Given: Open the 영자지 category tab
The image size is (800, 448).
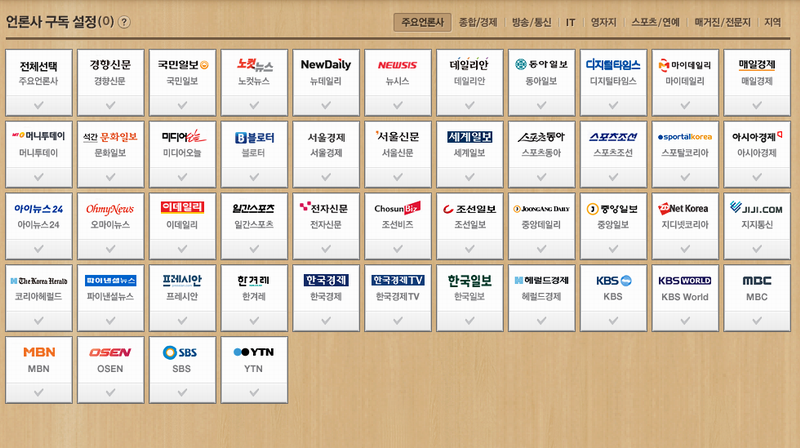Looking at the screenshot, I should click(604, 22).
